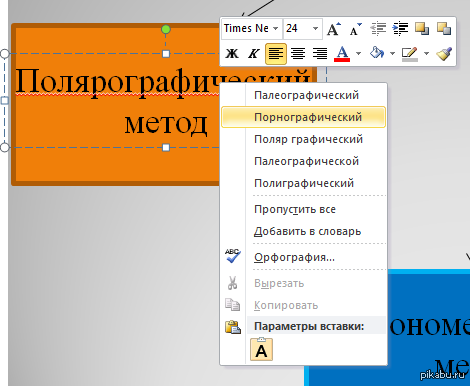The width and height of the screenshot is (470, 386).
Task: Align text to the right
Action: (320, 53)
